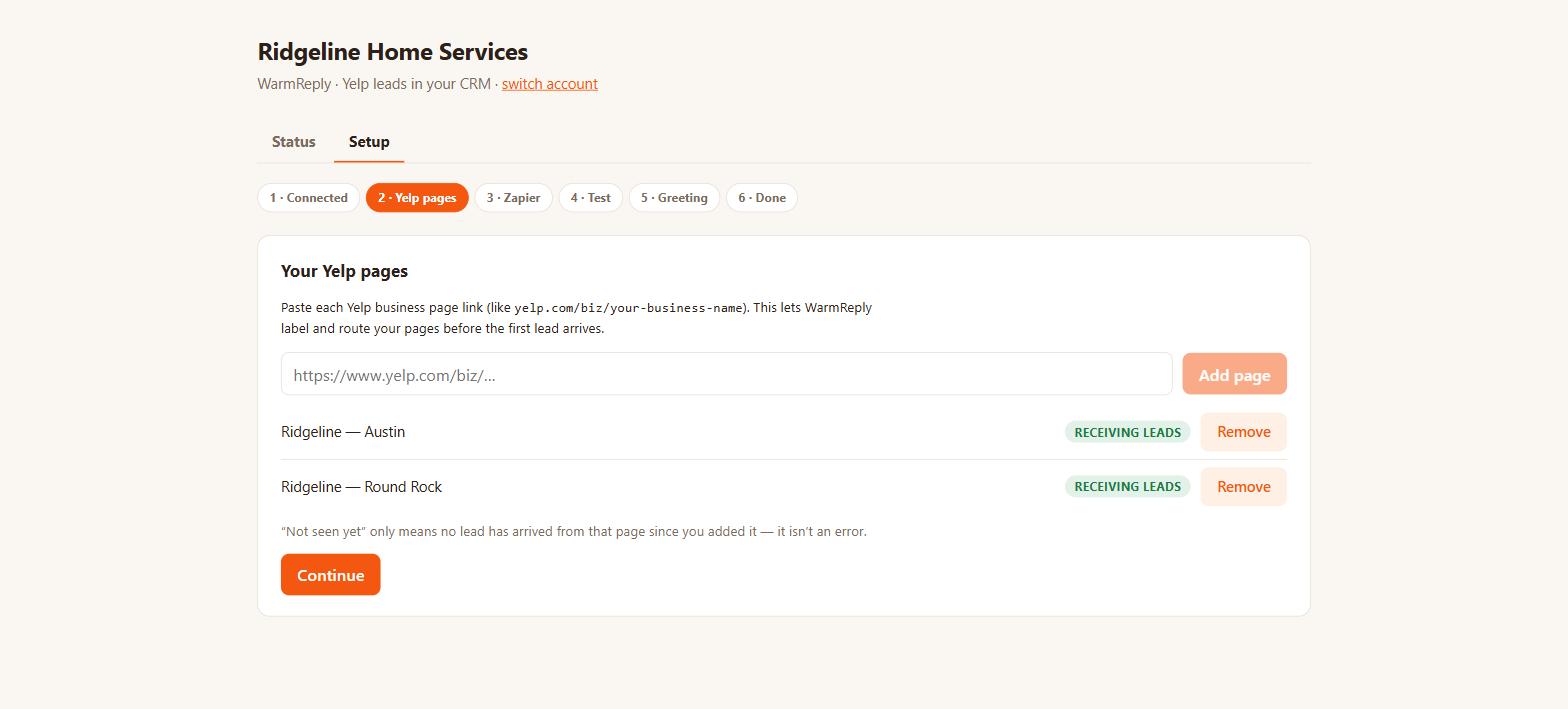Click the Your Yelp pages heading
This screenshot has width=1568, height=709.
pyautogui.click(x=344, y=271)
